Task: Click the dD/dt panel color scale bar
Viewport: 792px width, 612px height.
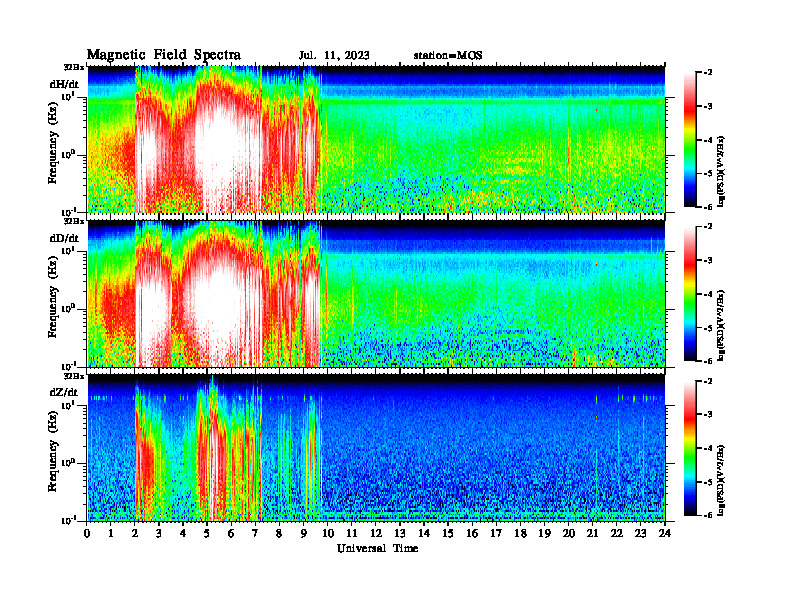Action: [x=689, y=294]
